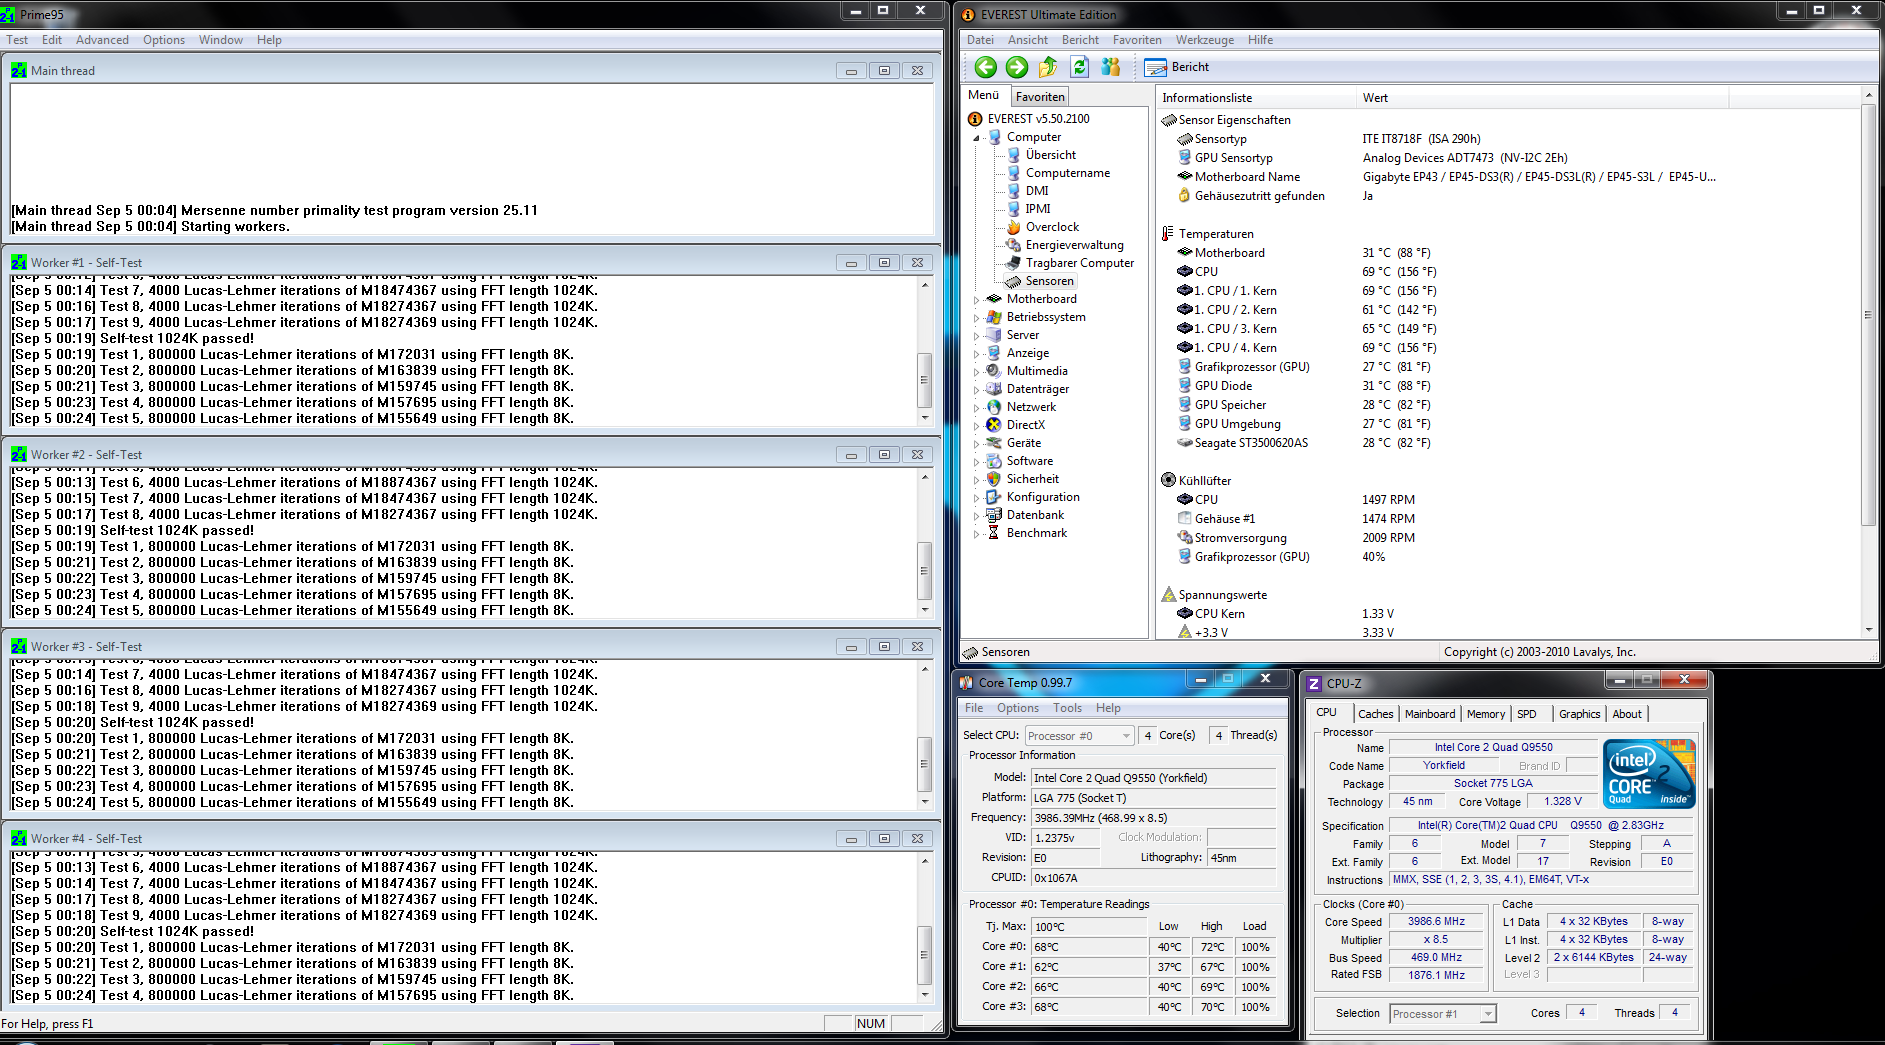Expand the Multimedia tree node
The image size is (1885, 1045).
(977, 371)
